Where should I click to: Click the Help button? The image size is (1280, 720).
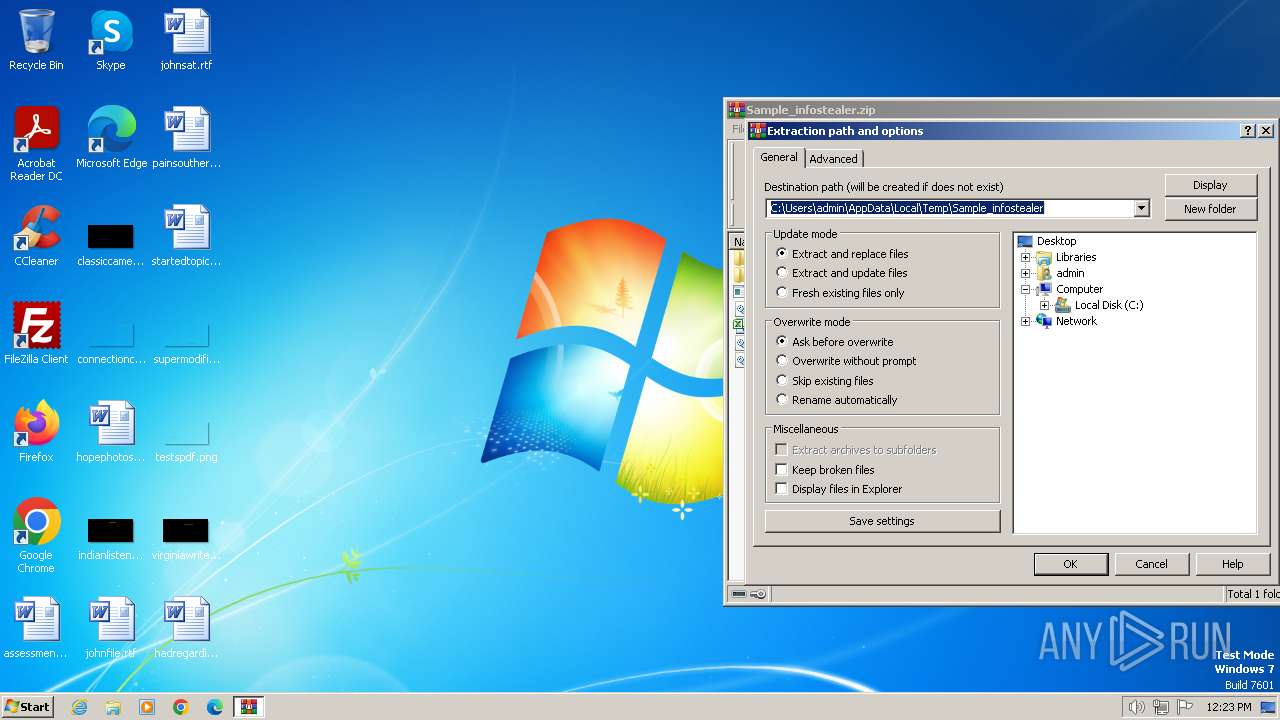click(x=1232, y=564)
